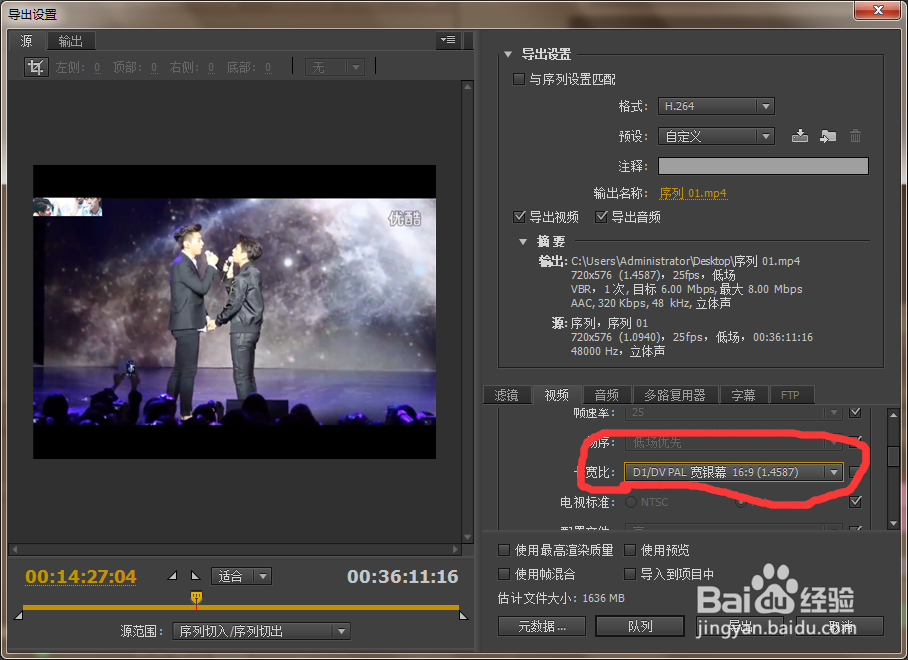The image size is (908, 660).
Task: Click the 队列 button
Action: [x=640, y=625]
